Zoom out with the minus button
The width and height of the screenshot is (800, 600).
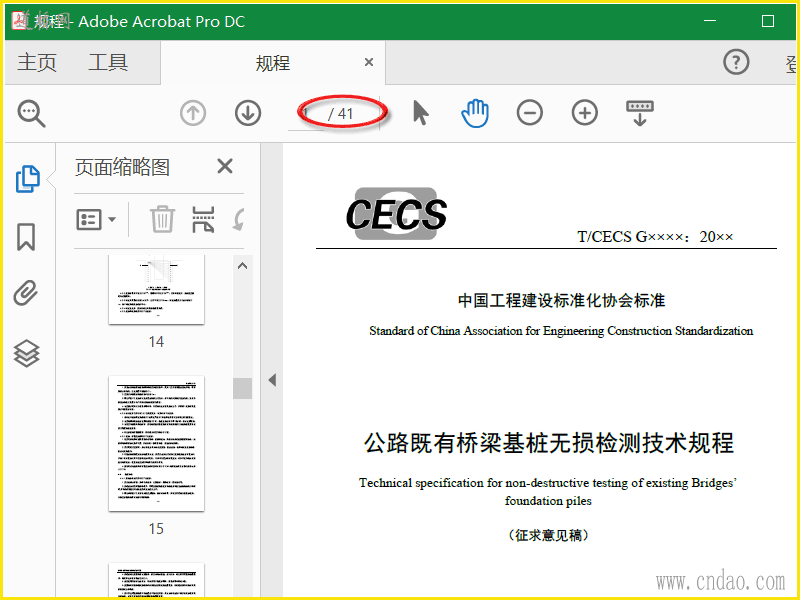(x=530, y=113)
